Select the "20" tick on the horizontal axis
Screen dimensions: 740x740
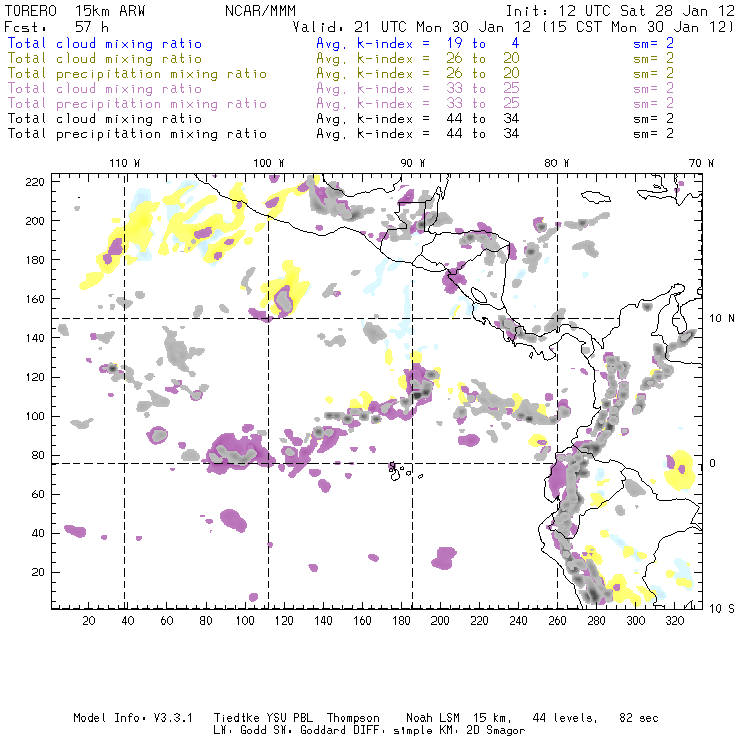tap(89, 621)
